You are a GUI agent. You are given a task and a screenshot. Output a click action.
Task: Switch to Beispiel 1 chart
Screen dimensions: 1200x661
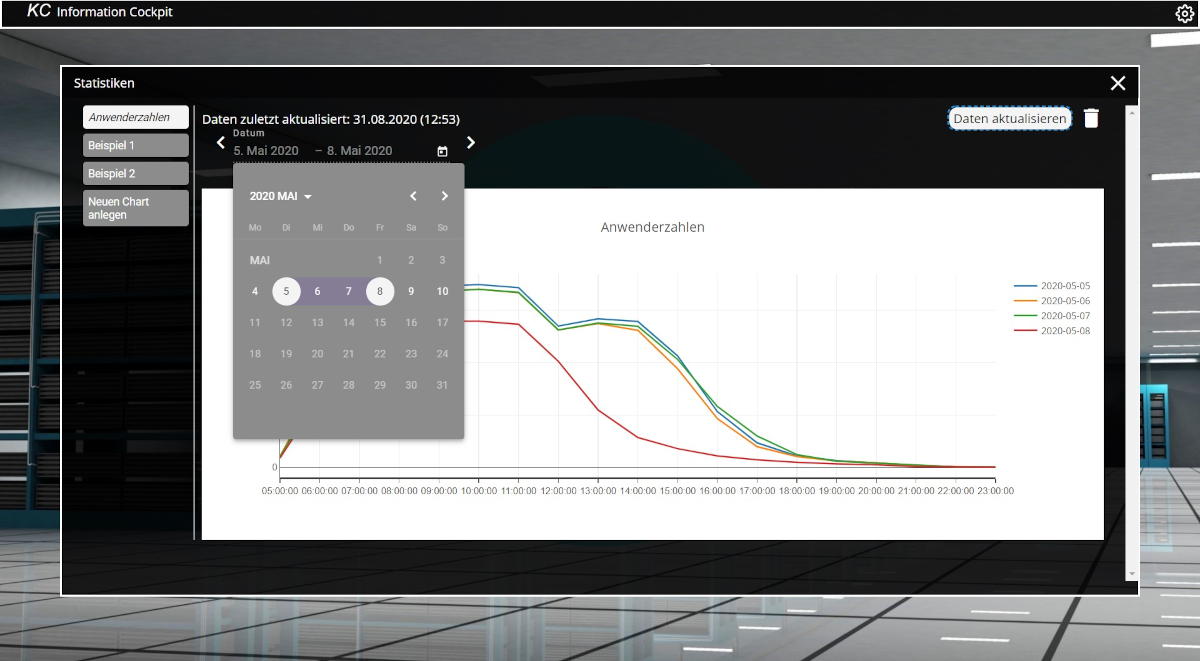(x=135, y=145)
